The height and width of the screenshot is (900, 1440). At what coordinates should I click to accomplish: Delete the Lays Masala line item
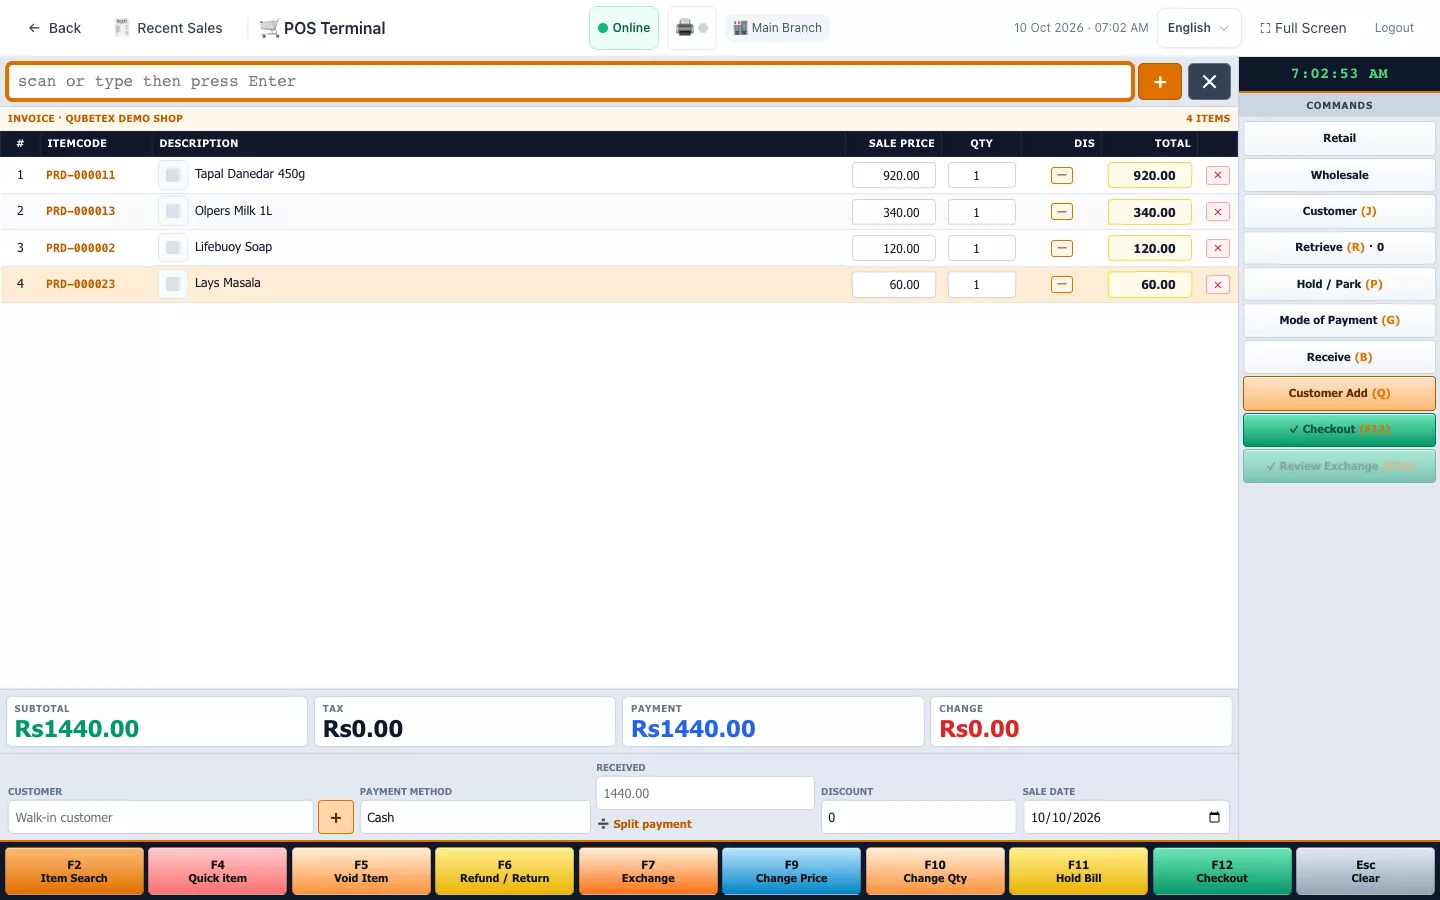(1218, 285)
